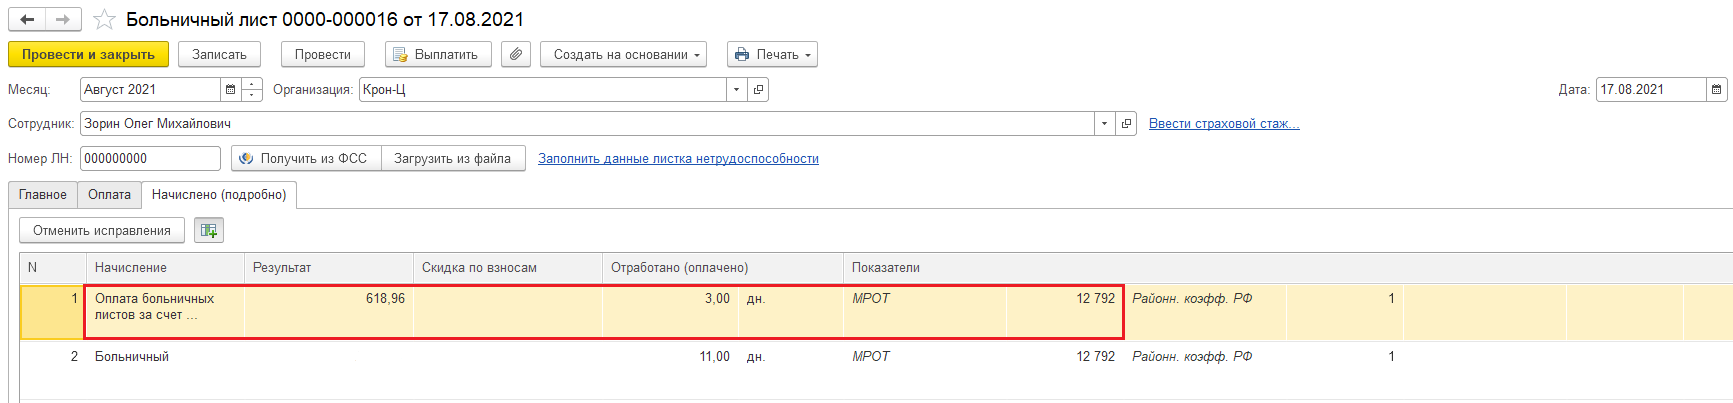Open the Организация record with open-form icon
Screen dimensions: 1733x403
coord(758,90)
